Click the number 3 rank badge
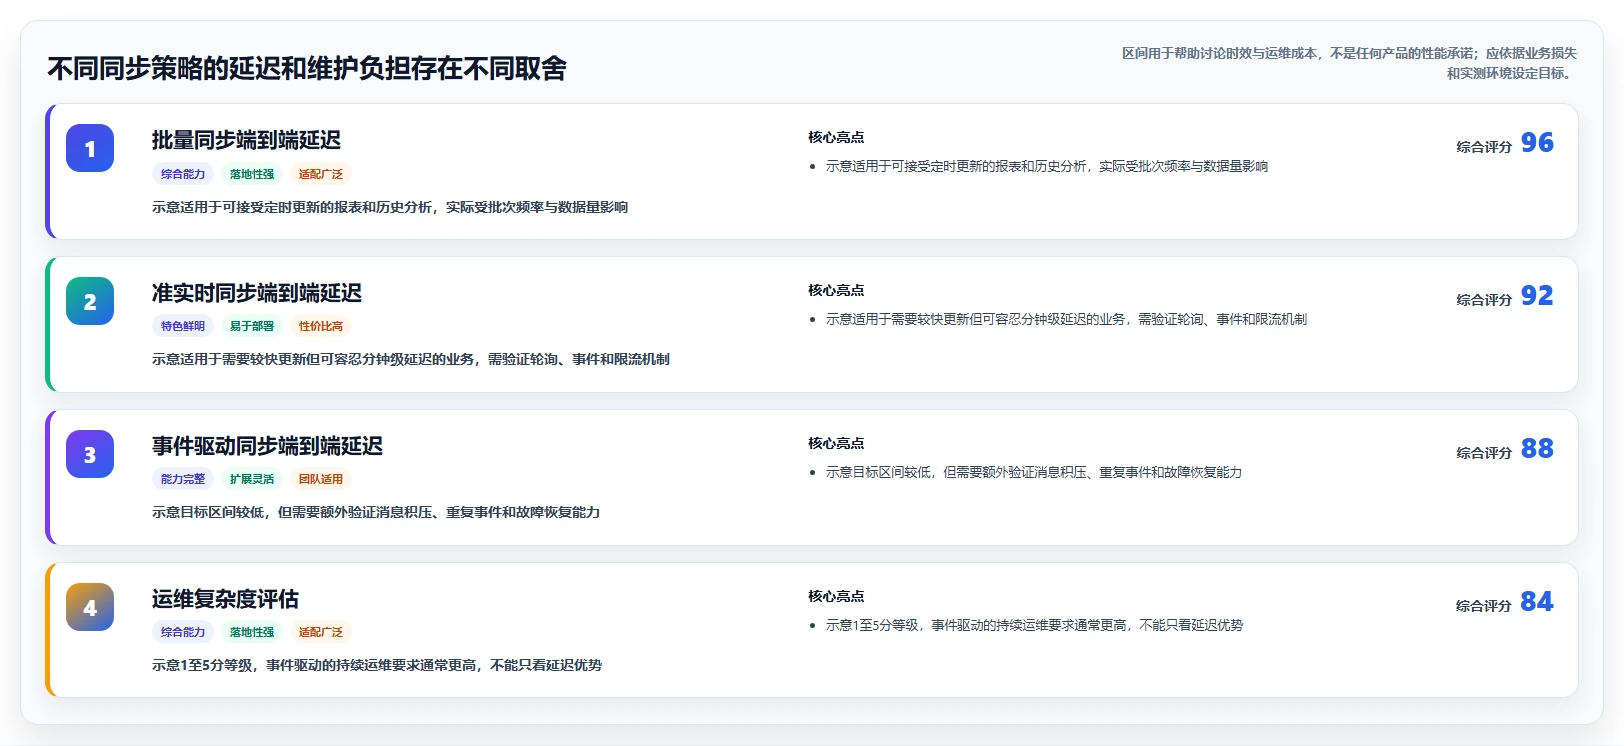Viewport: 1624px width, 746px height. tap(90, 454)
